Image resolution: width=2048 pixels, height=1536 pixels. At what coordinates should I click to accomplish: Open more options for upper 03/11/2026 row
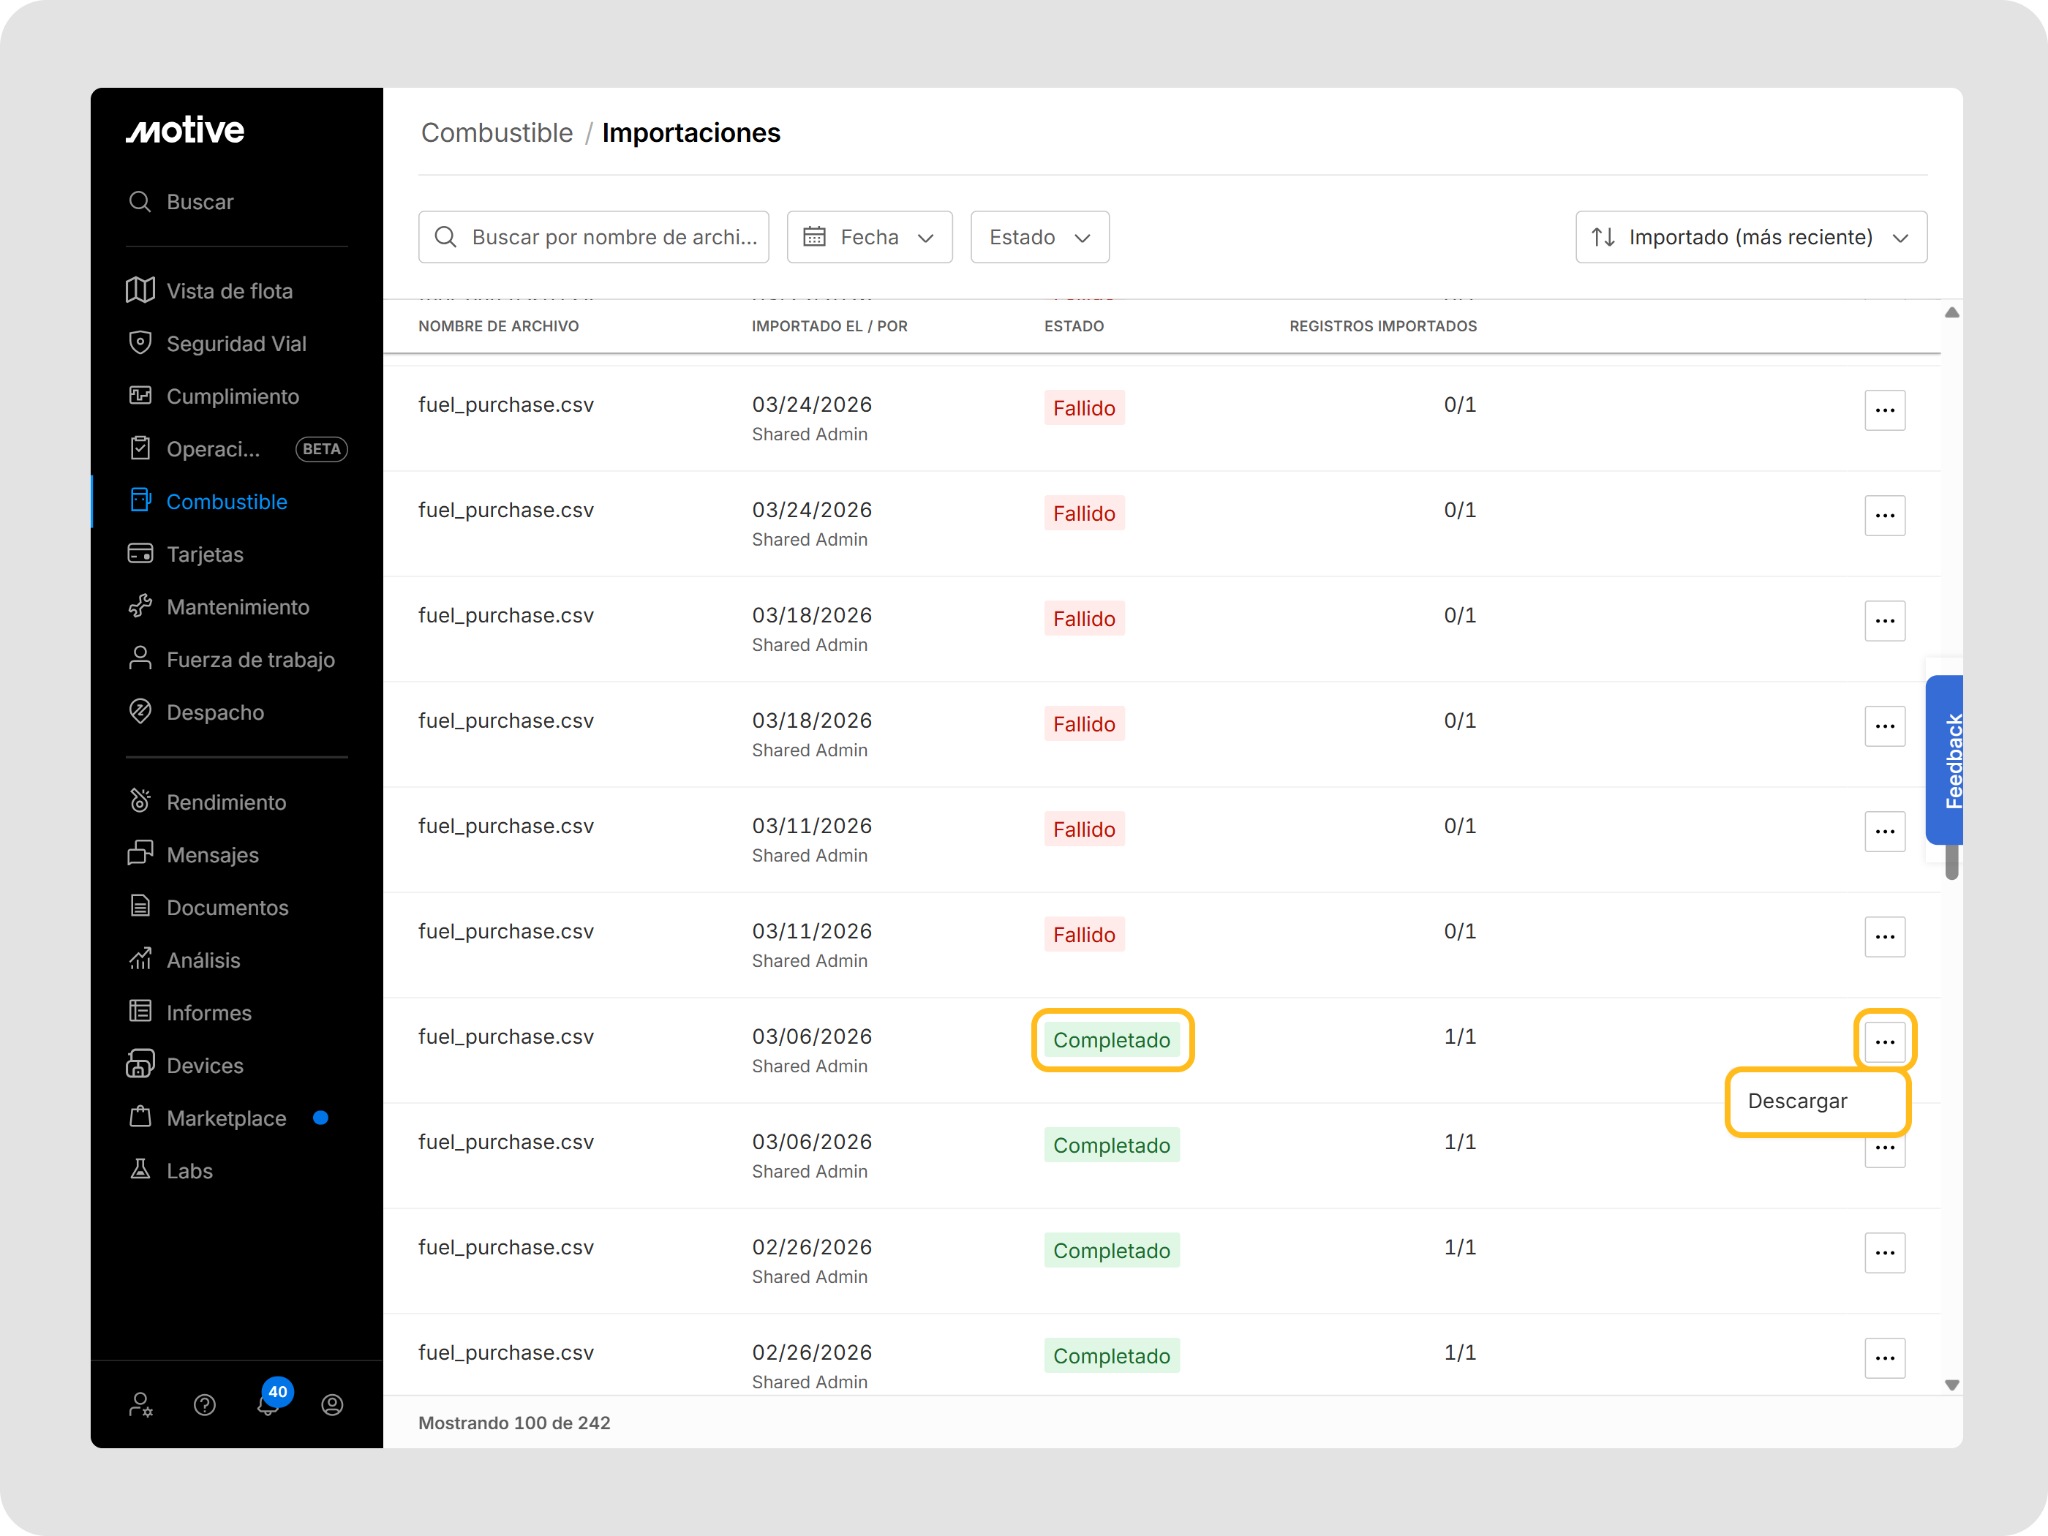coord(1885,831)
